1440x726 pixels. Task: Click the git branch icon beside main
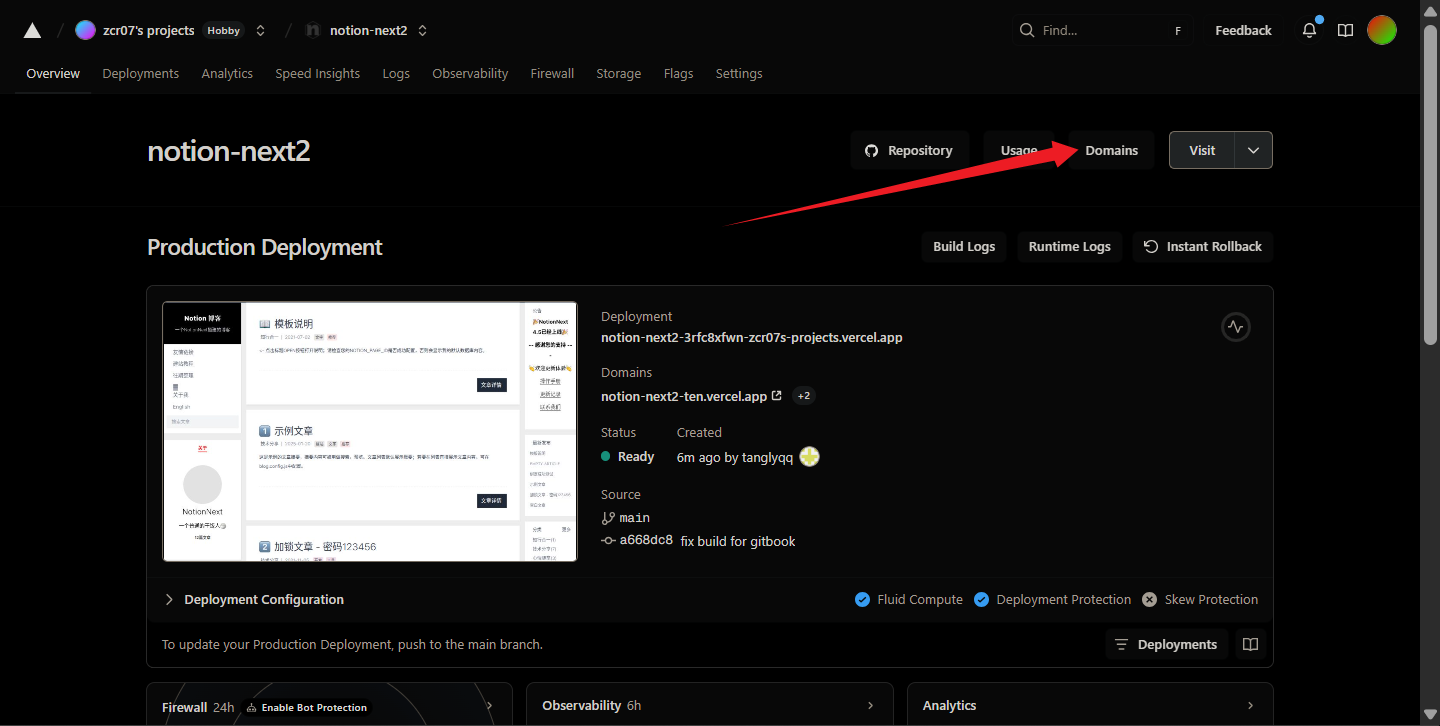point(608,518)
